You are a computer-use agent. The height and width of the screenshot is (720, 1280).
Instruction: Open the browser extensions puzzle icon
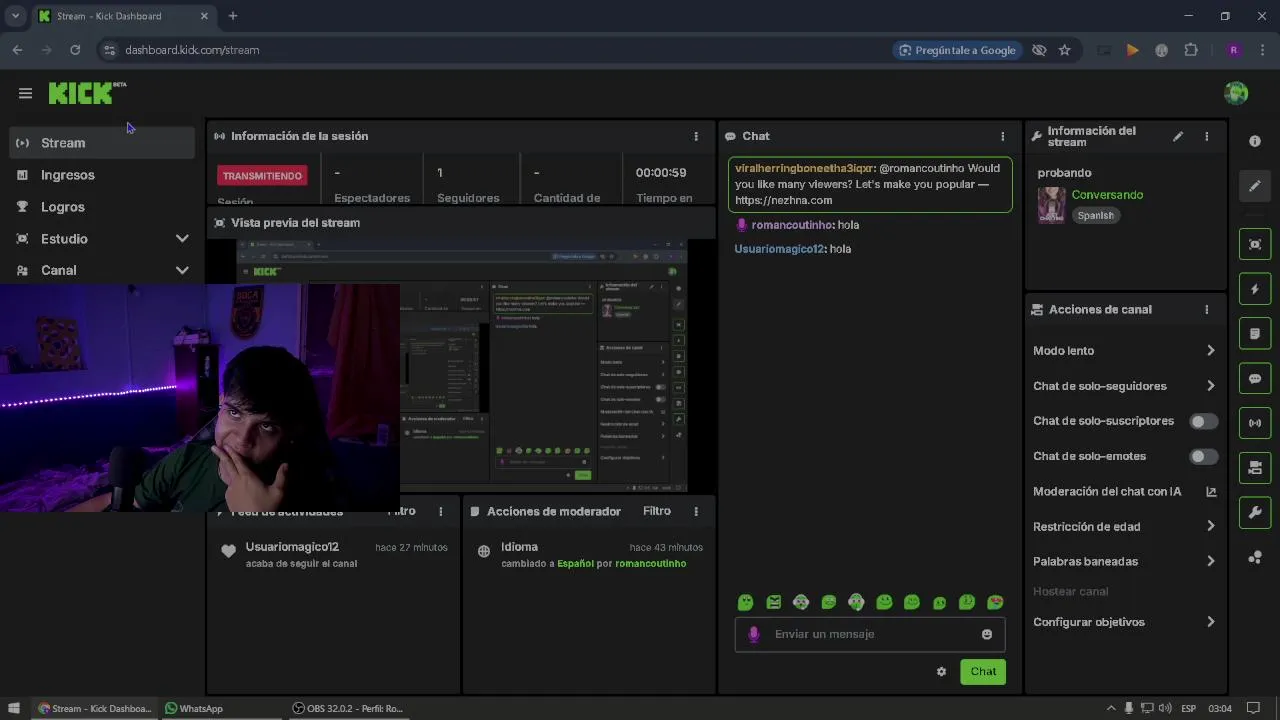pos(1190,50)
